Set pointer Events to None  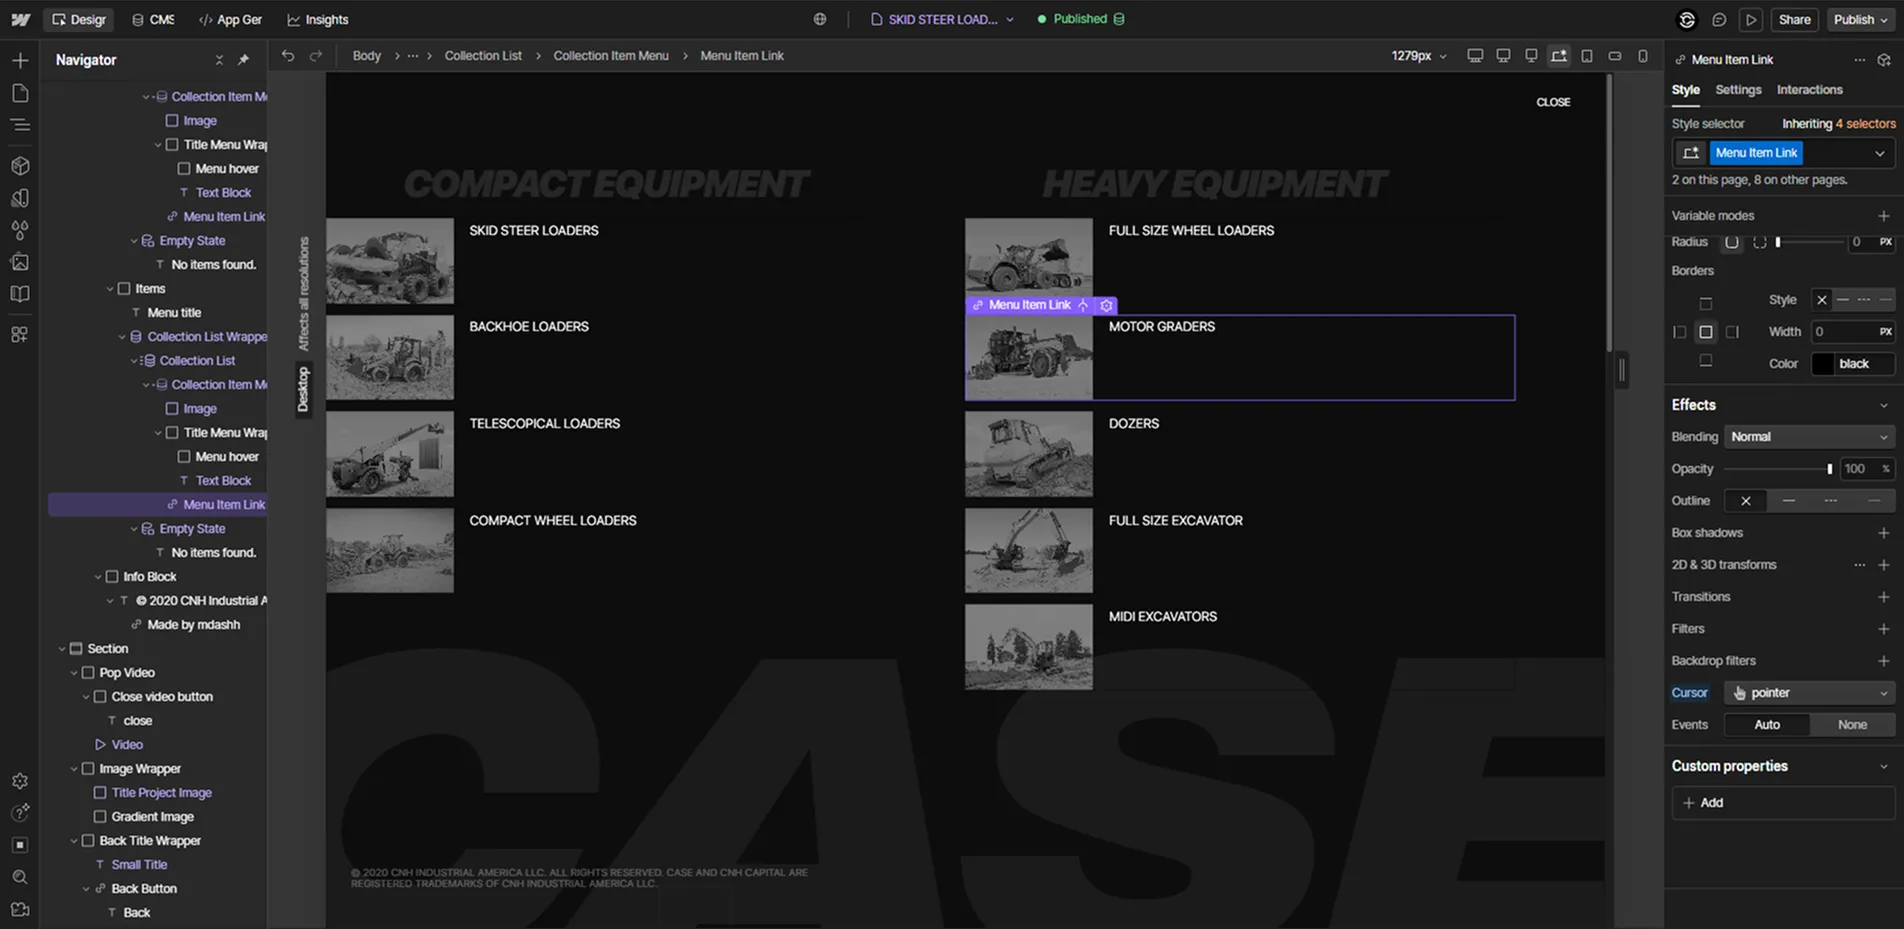click(x=1852, y=725)
